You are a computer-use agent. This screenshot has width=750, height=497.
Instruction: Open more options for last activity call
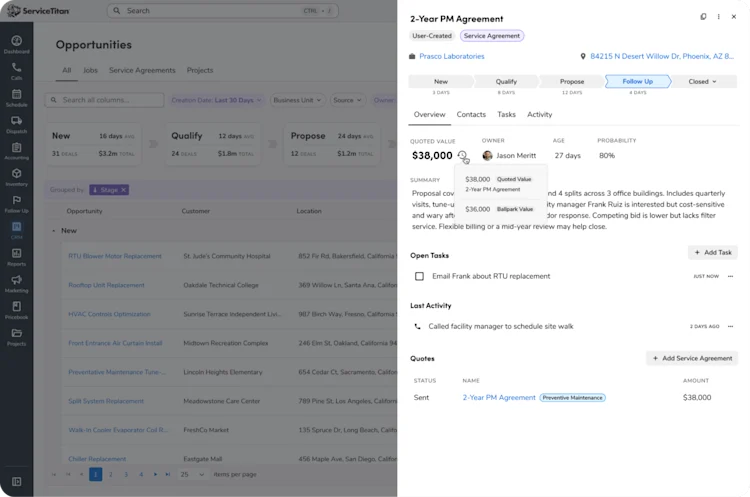730,326
